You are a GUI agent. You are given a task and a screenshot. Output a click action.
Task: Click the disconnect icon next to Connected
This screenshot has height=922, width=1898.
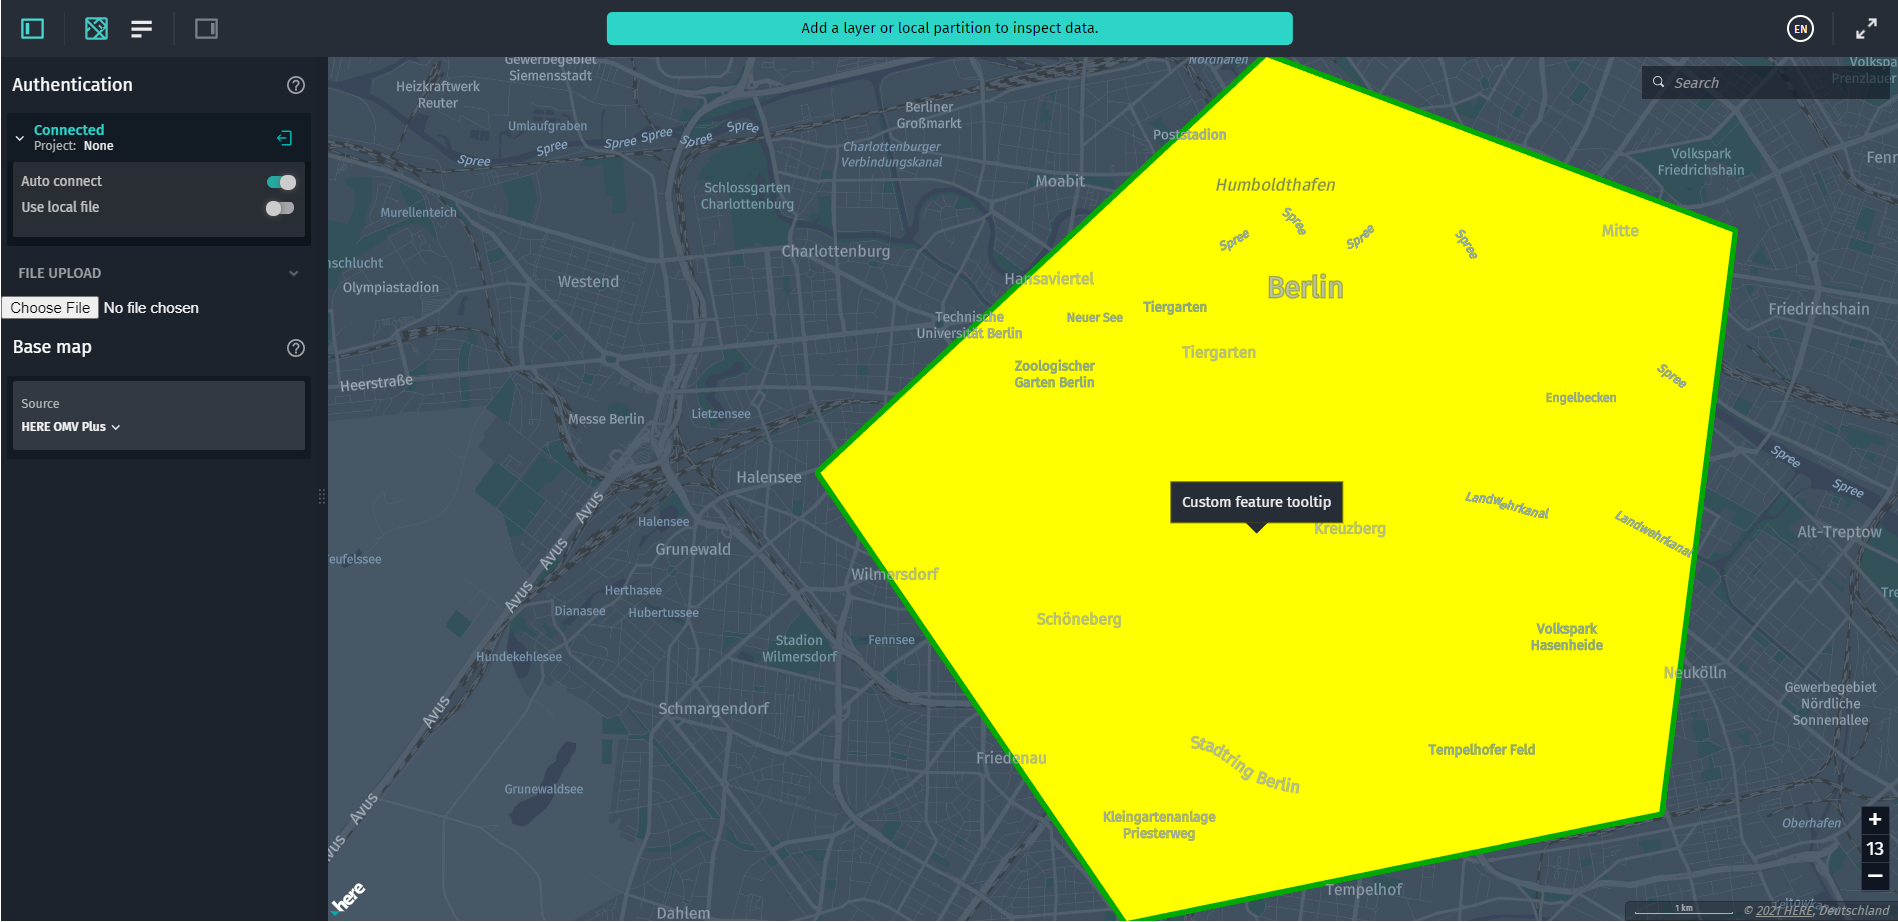pos(284,137)
